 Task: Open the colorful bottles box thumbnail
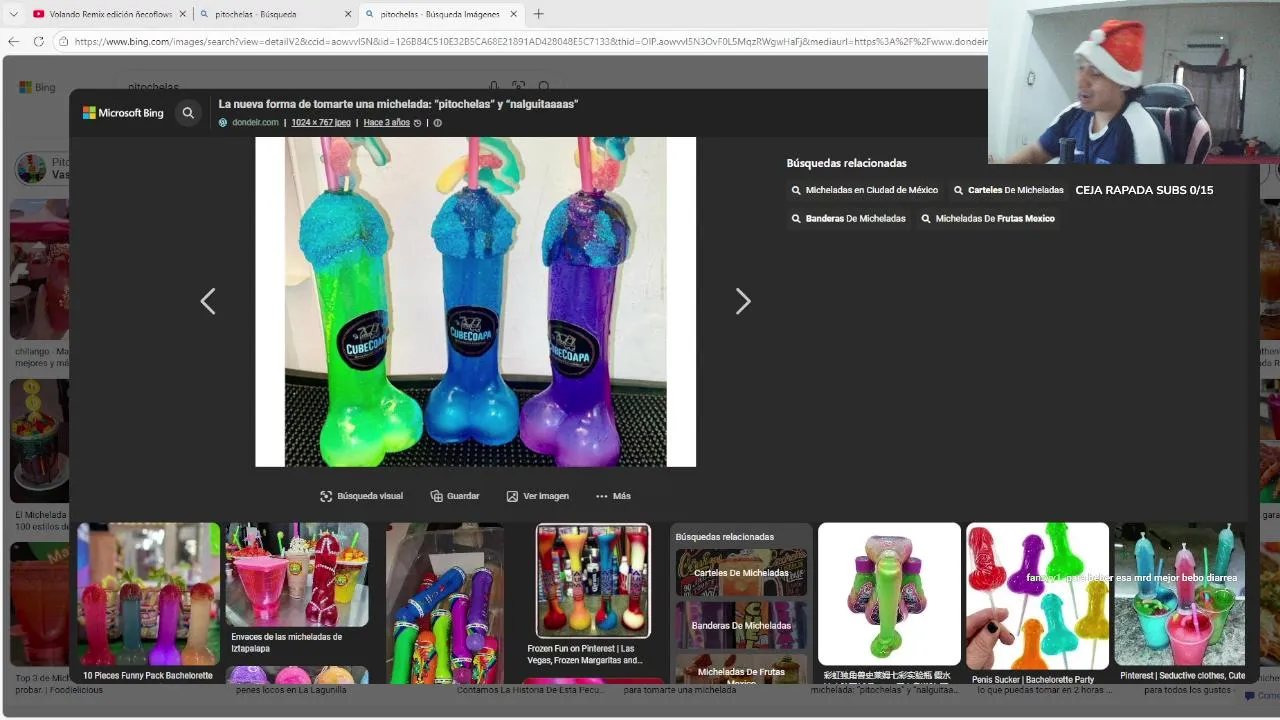(445, 602)
